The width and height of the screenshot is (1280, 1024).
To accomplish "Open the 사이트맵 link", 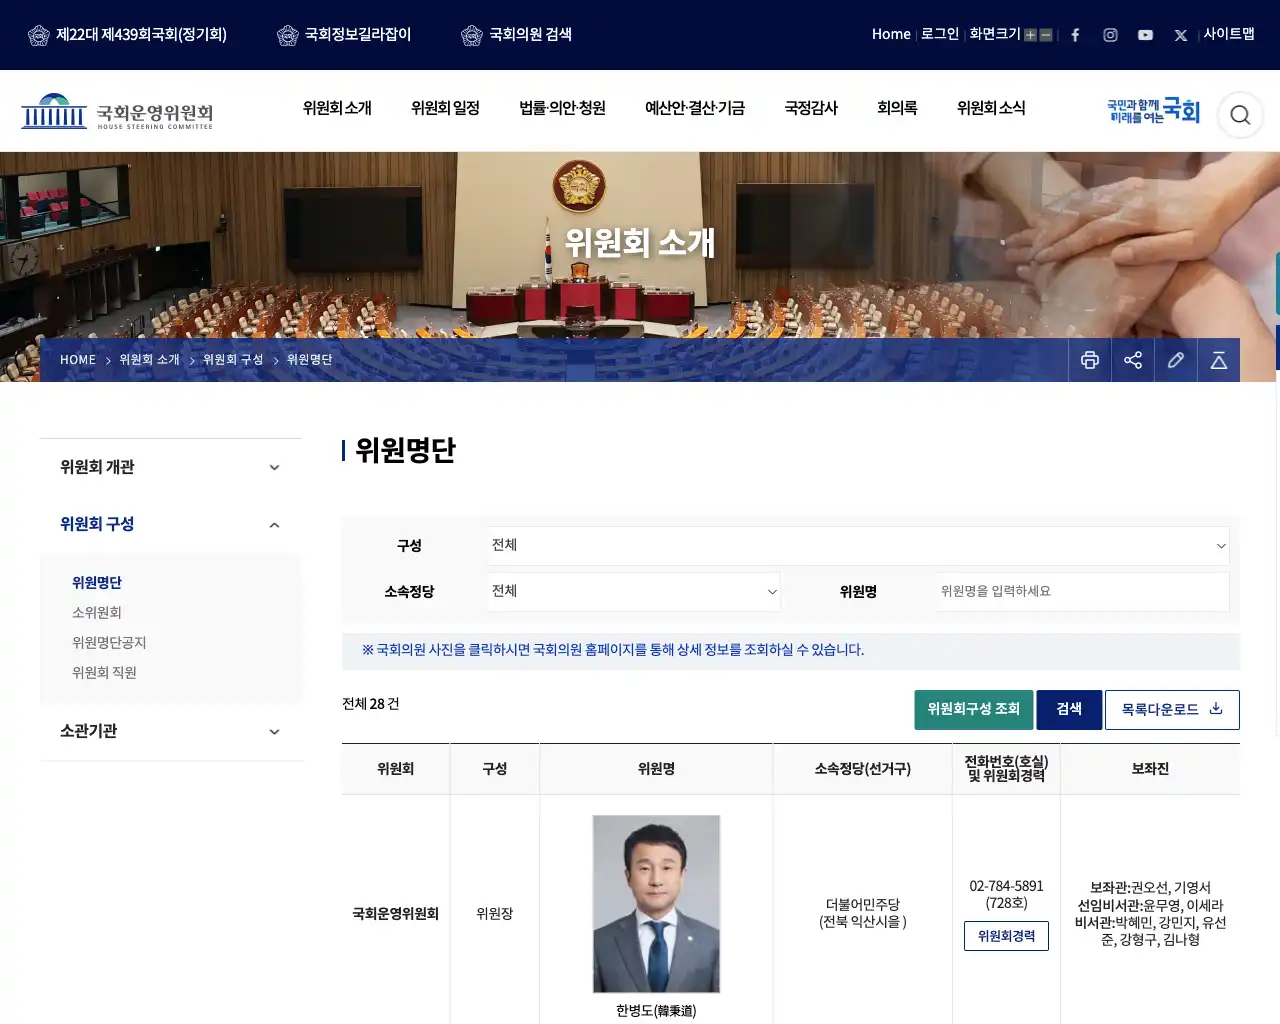I will click(x=1229, y=34).
